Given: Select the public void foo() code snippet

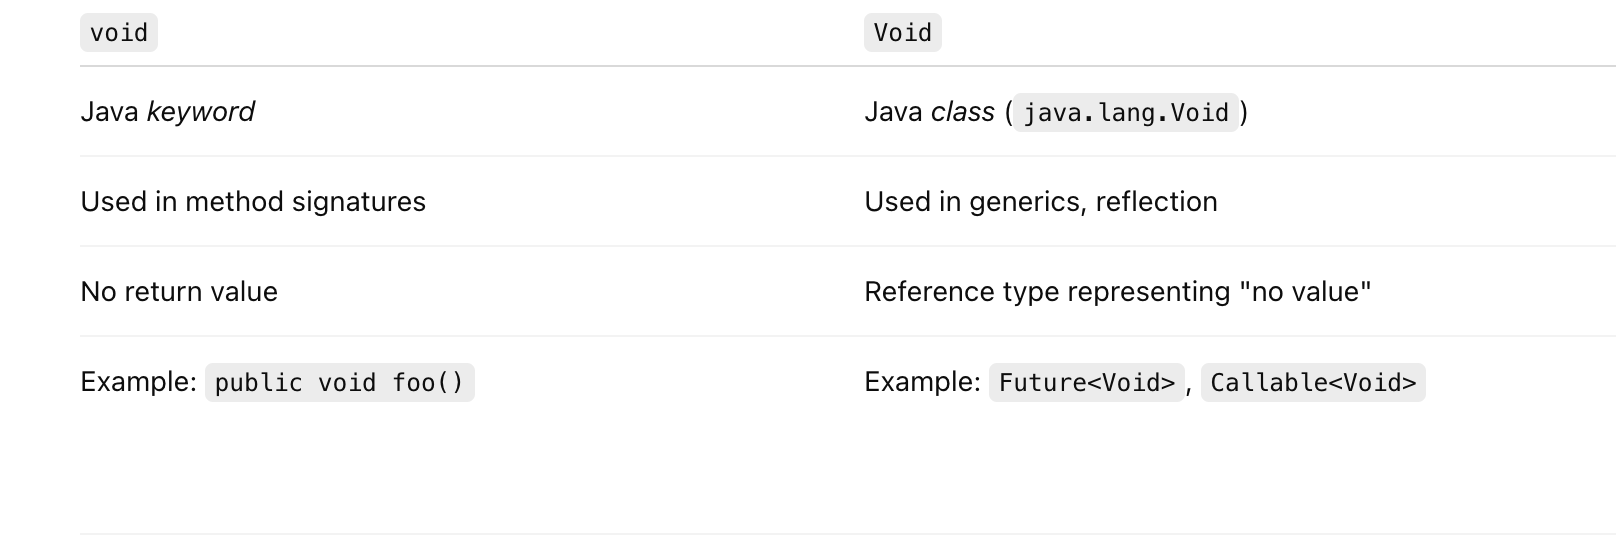Looking at the screenshot, I should tap(339, 383).
